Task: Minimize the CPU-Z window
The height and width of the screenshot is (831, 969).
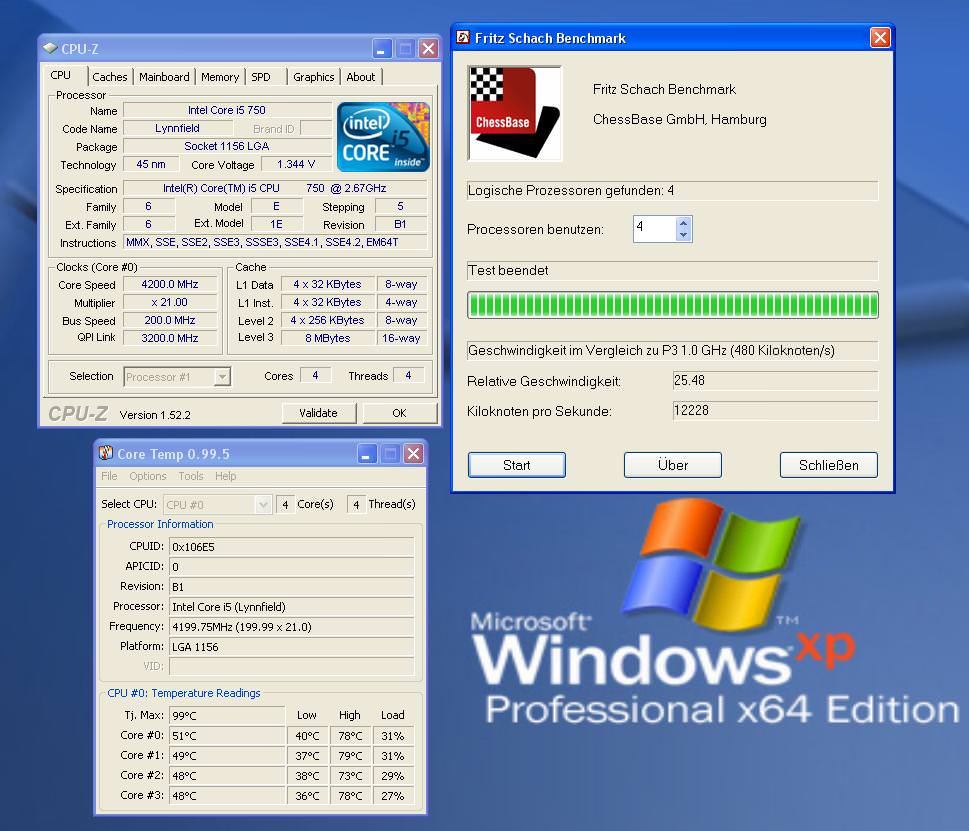Action: (383, 49)
